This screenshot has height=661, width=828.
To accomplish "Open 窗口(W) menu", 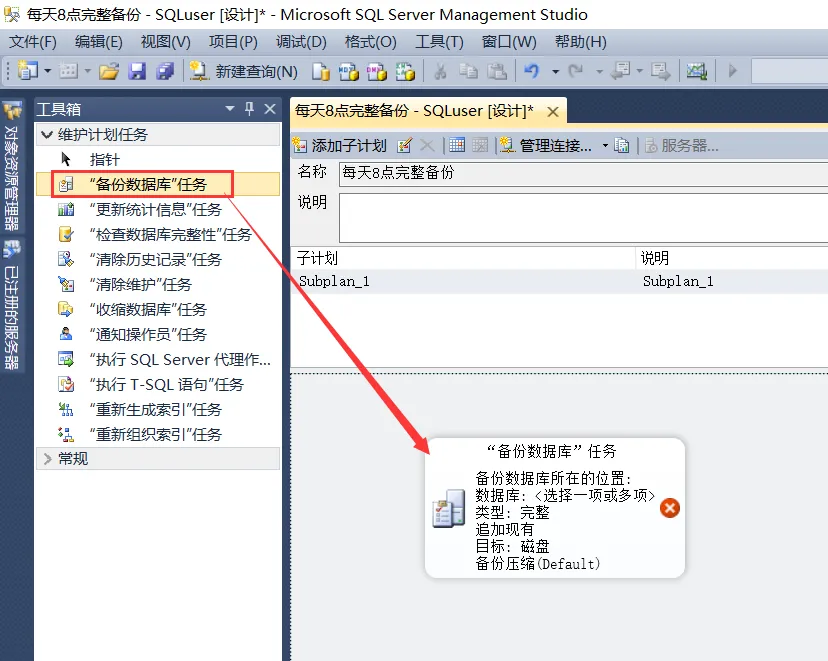I will pos(509,42).
